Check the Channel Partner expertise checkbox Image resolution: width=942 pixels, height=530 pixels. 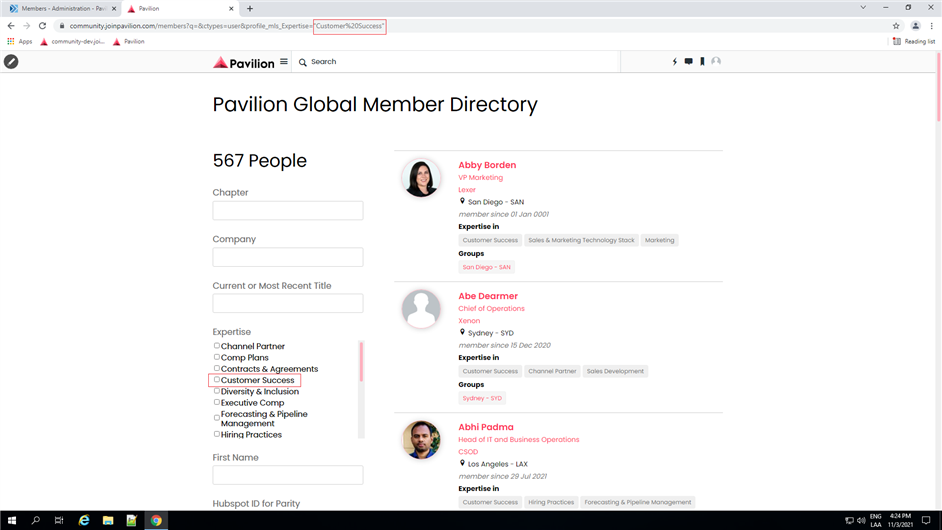coord(217,346)
